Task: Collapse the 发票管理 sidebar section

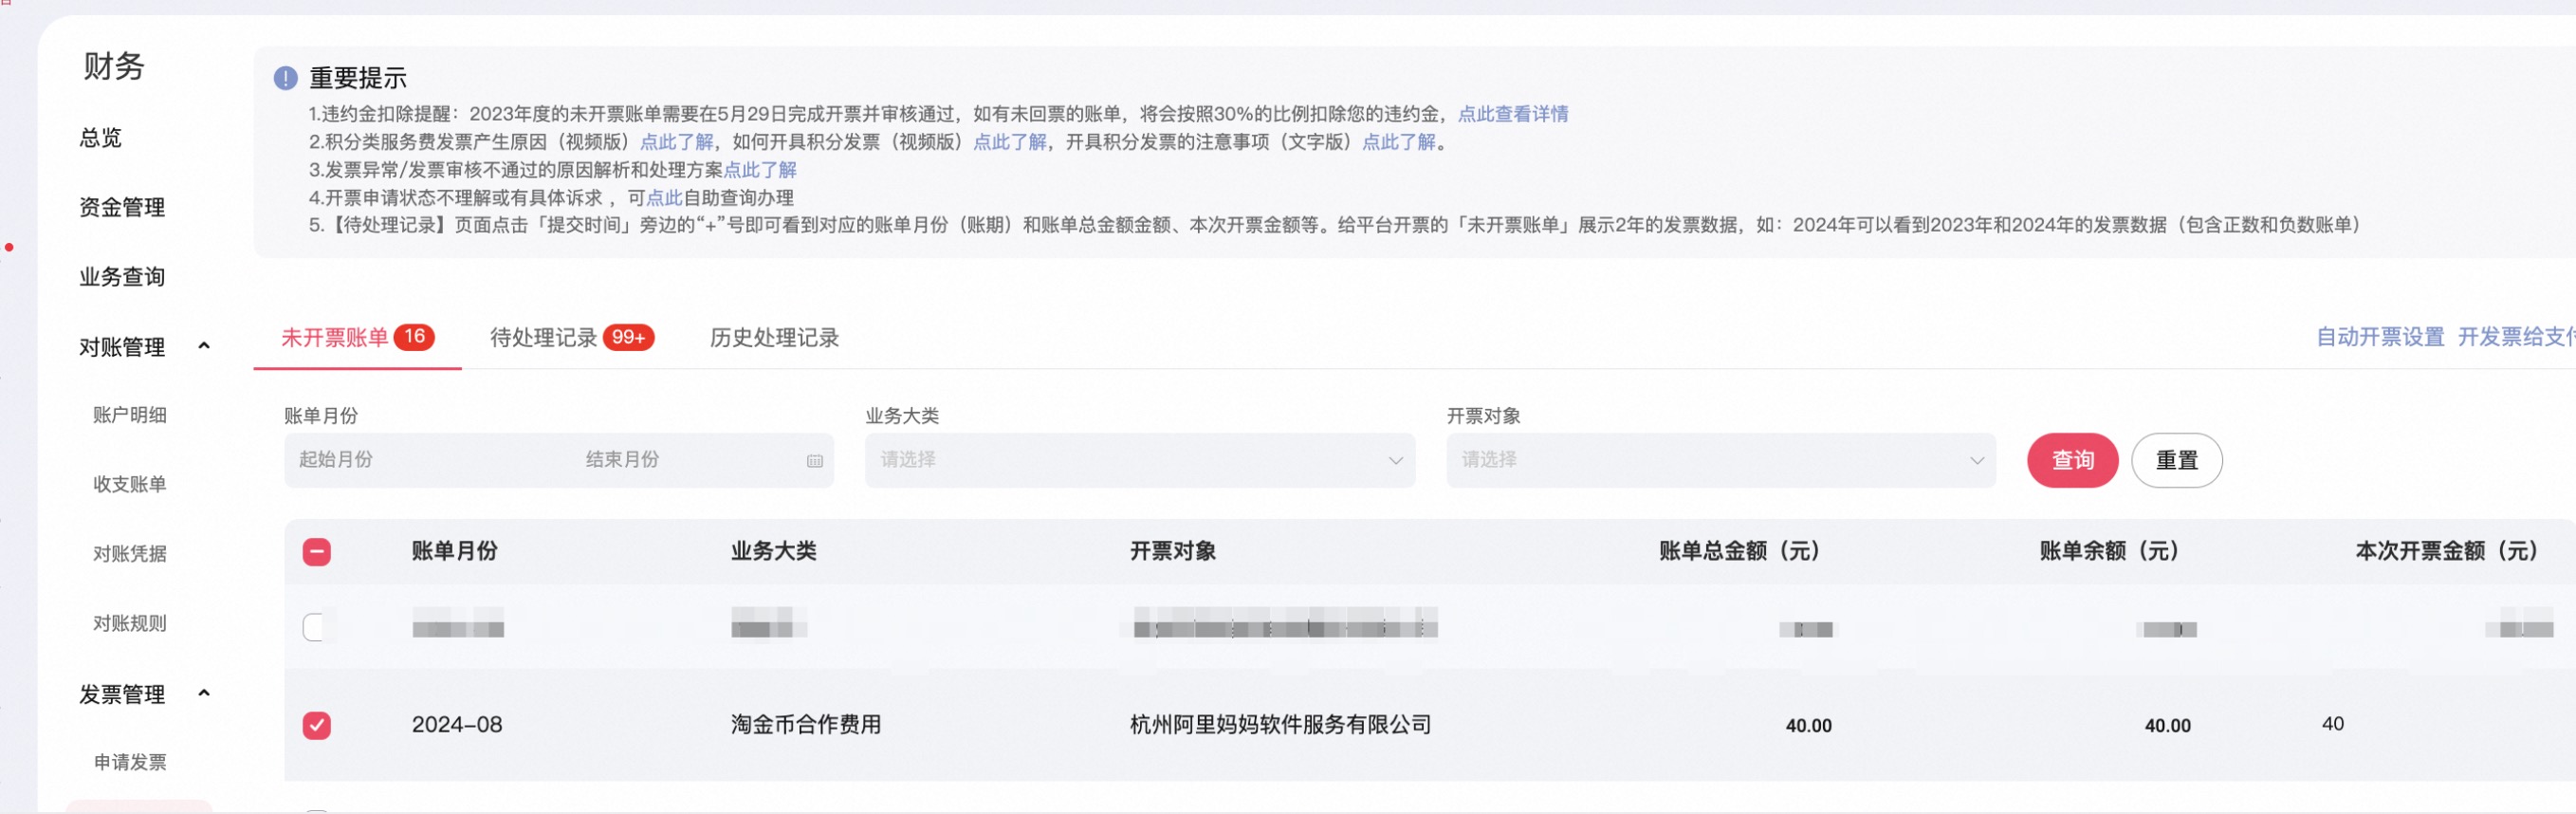Action: coord(204,693)
